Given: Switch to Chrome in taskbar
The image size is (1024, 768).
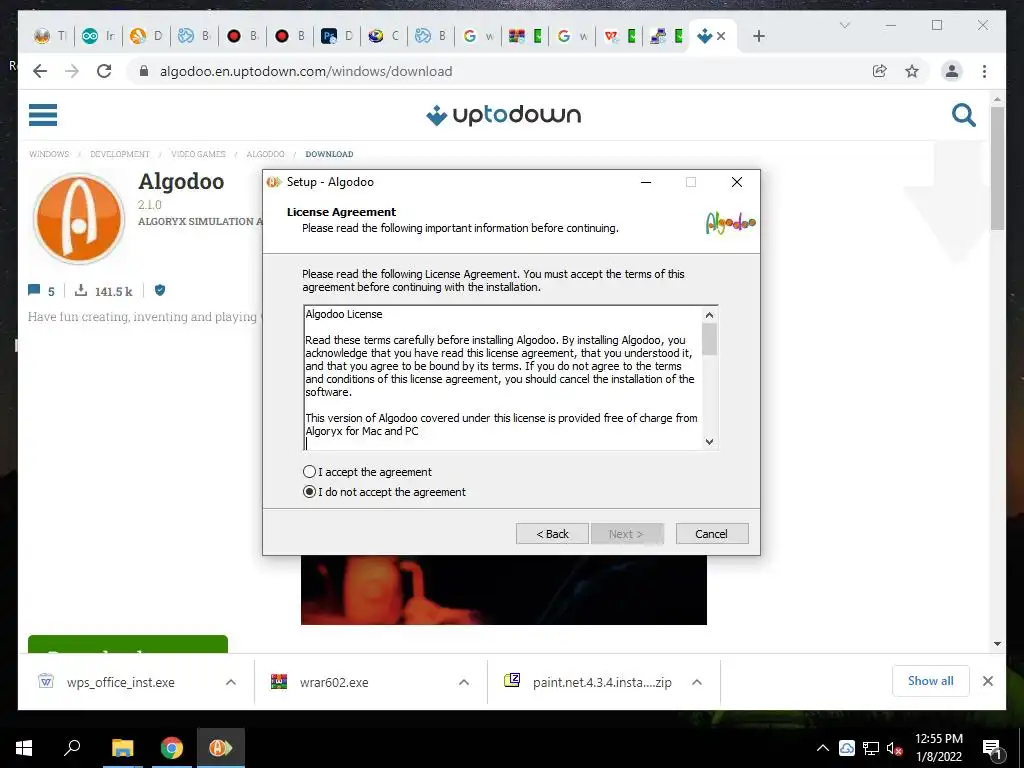Looking at the screenshot, I should tap(172, 748).
